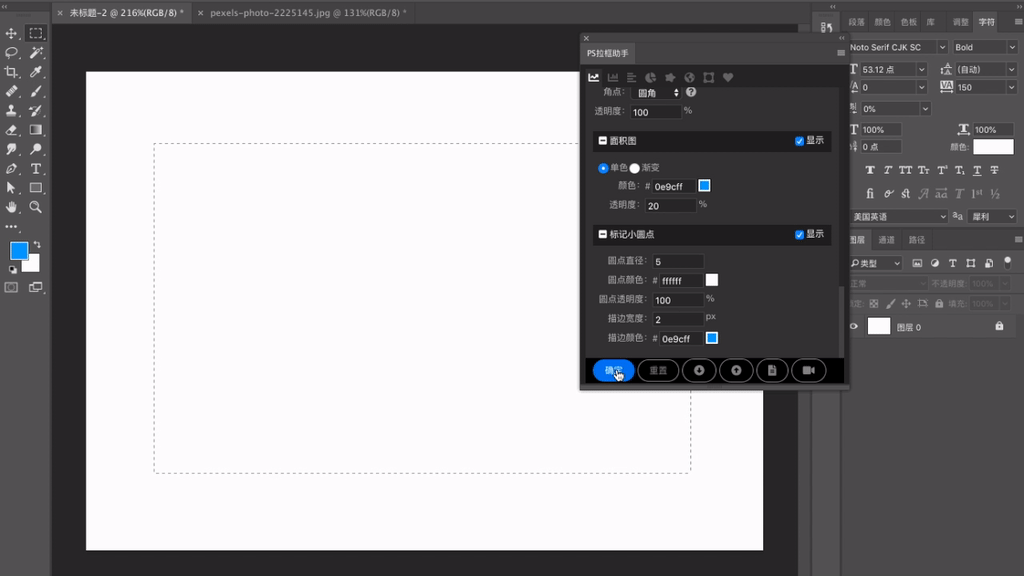Open the Noto Serif CJK SC font dropdown

tap(897, 47)
